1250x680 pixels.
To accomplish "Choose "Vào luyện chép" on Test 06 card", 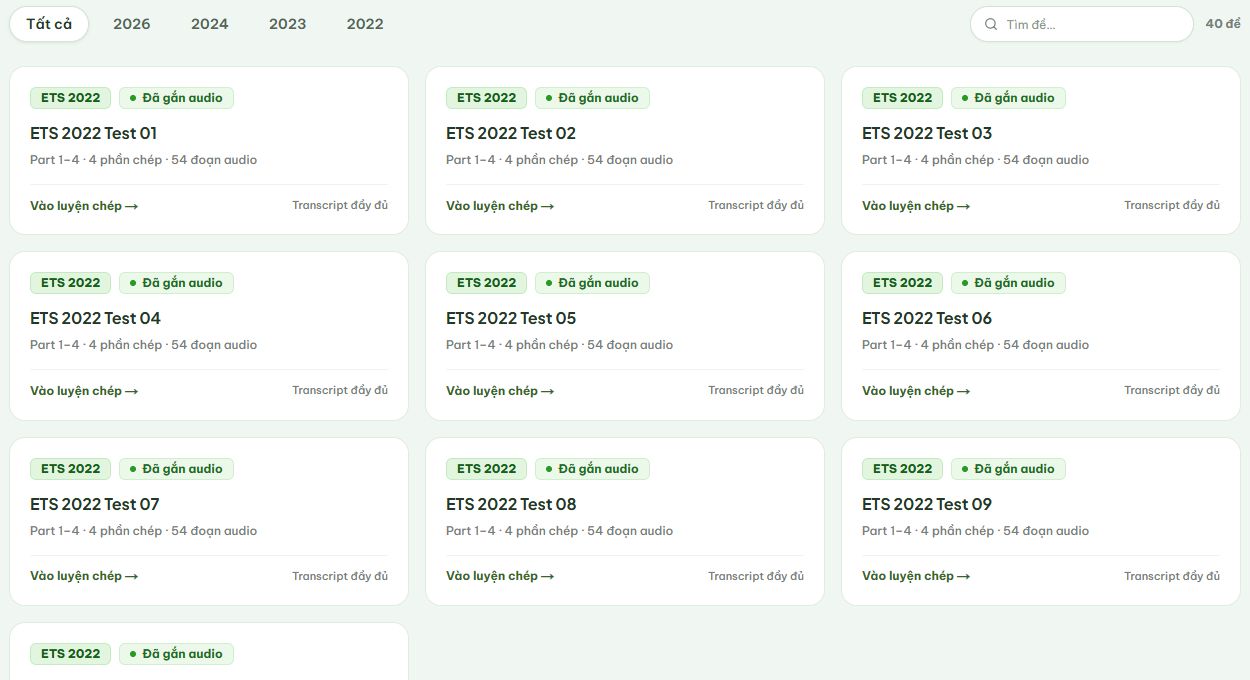I will [916, 391].
